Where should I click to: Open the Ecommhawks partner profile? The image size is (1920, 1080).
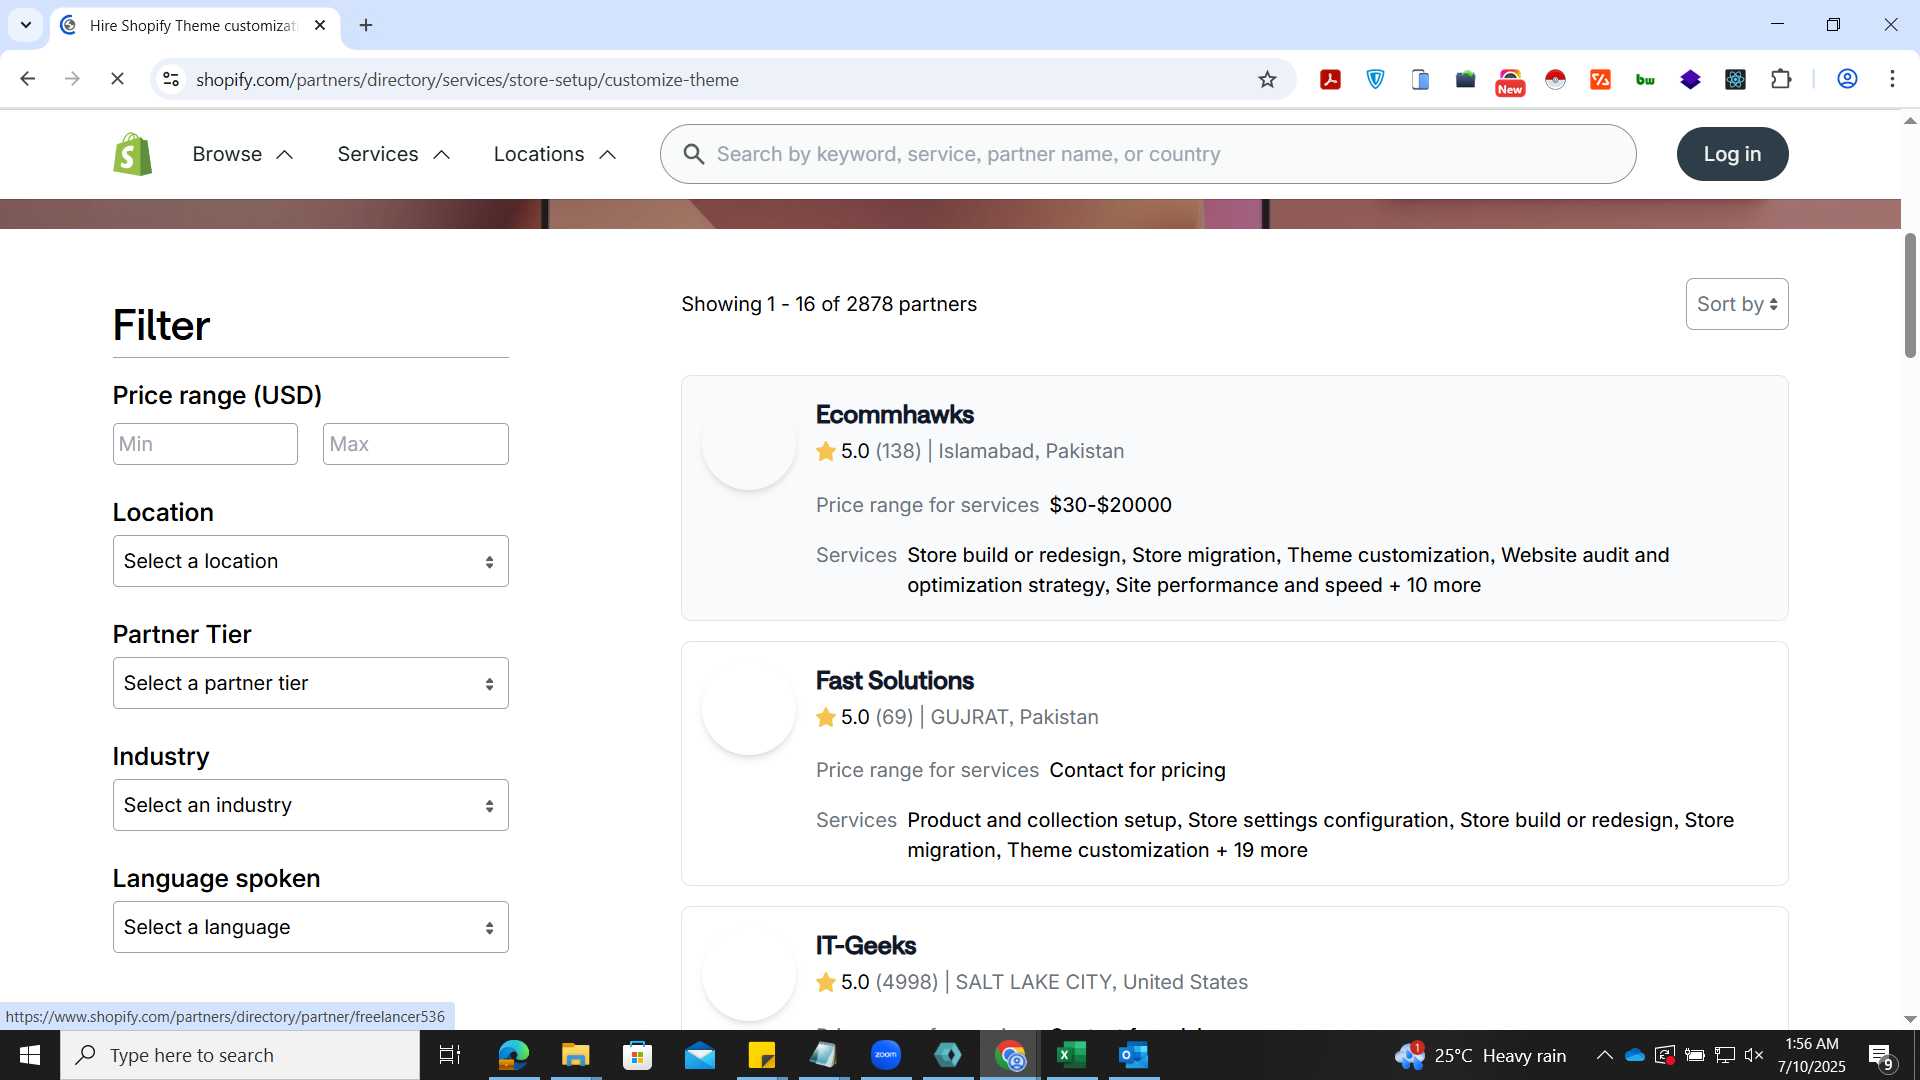tap(894, 414)
